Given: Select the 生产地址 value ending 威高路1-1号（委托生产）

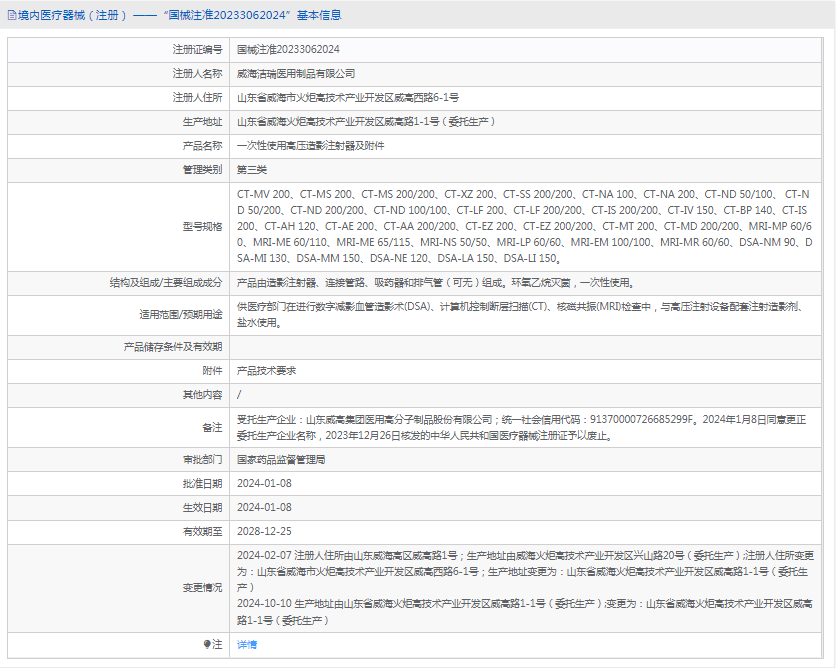Looking at the screenshot, I should pos(366,122).
